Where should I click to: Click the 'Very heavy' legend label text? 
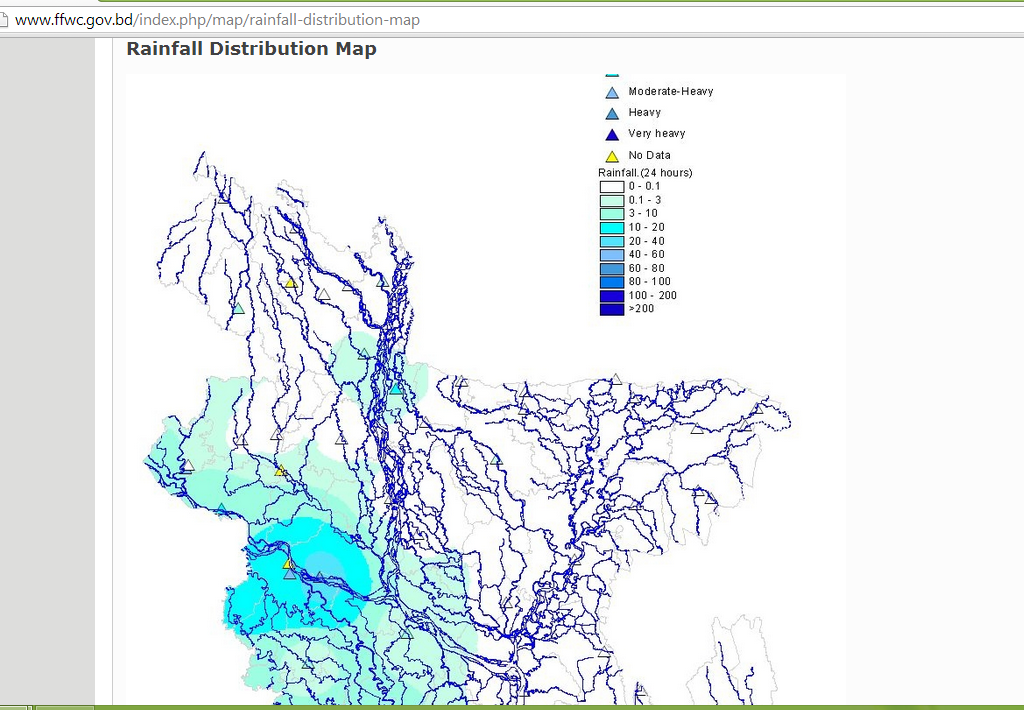(x=656, y=133)
